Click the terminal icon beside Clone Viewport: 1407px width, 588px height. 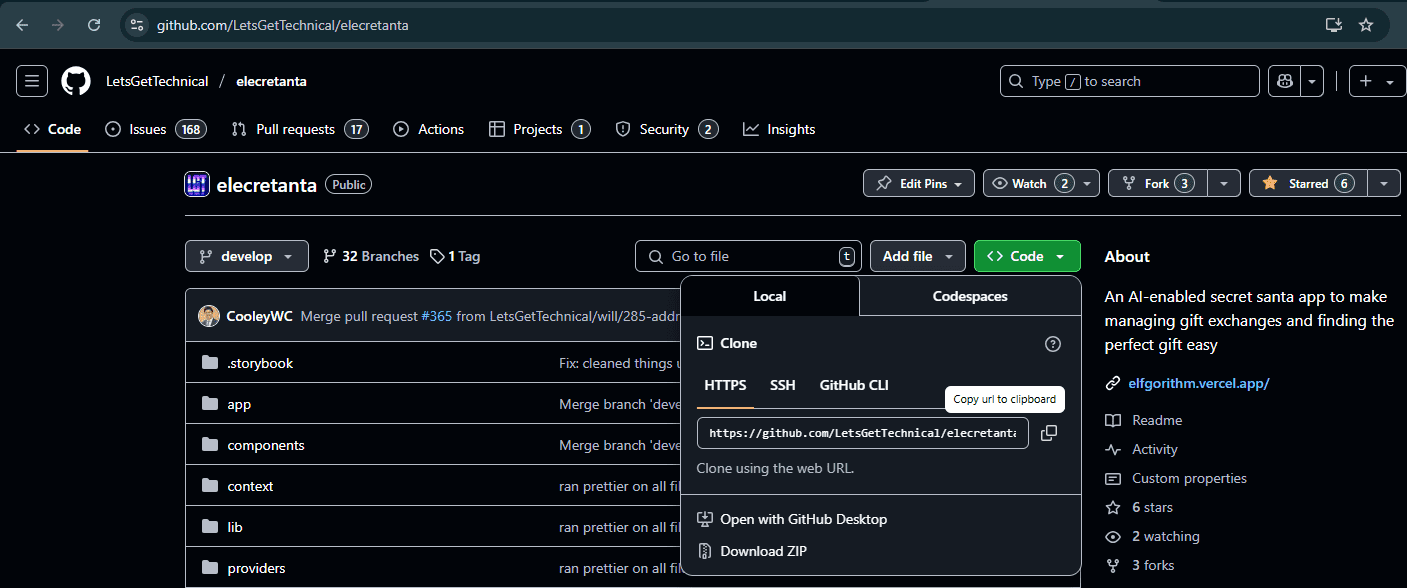[x=705, y=343]
